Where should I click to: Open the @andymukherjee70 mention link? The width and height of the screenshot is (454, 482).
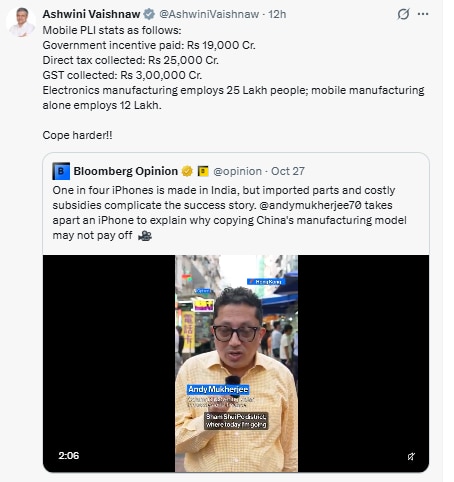coord(310,205)
